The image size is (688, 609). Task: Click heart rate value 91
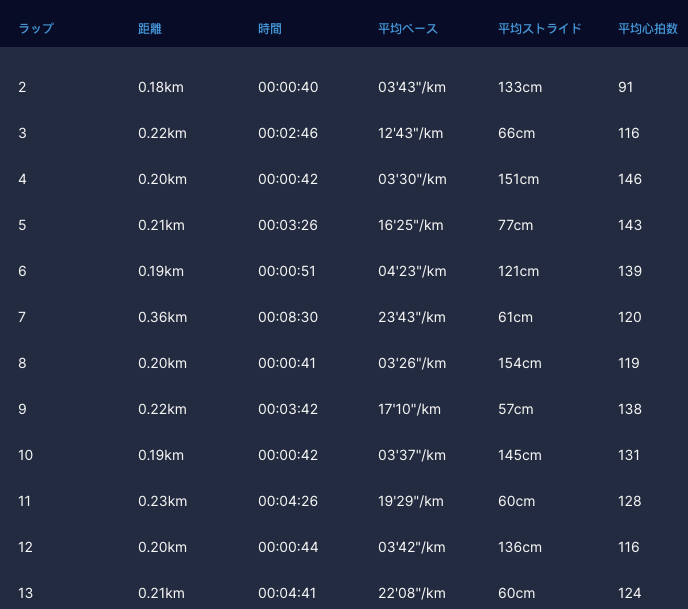pyautogui.click(x=626, y=87)
